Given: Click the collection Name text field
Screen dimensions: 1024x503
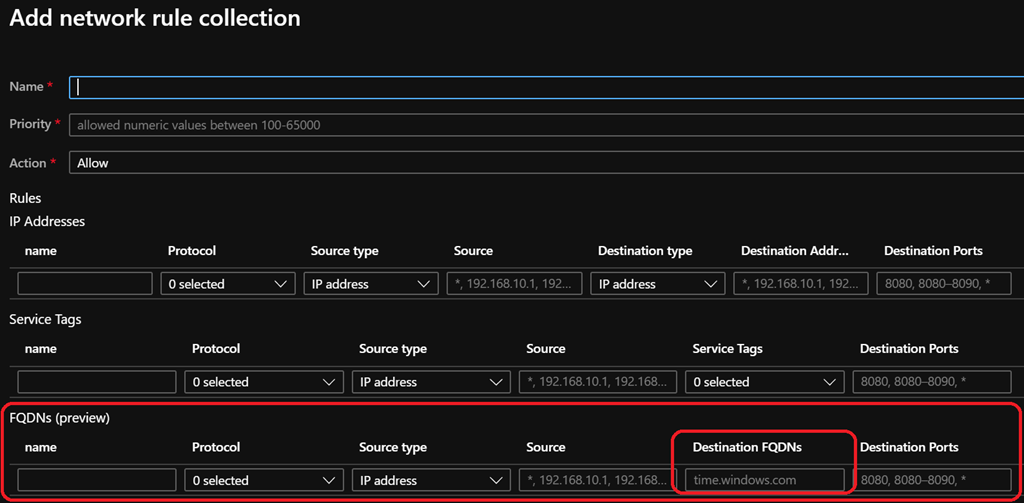Looking at the screenshot, I should pyautogui.click(x=545, y=87).
